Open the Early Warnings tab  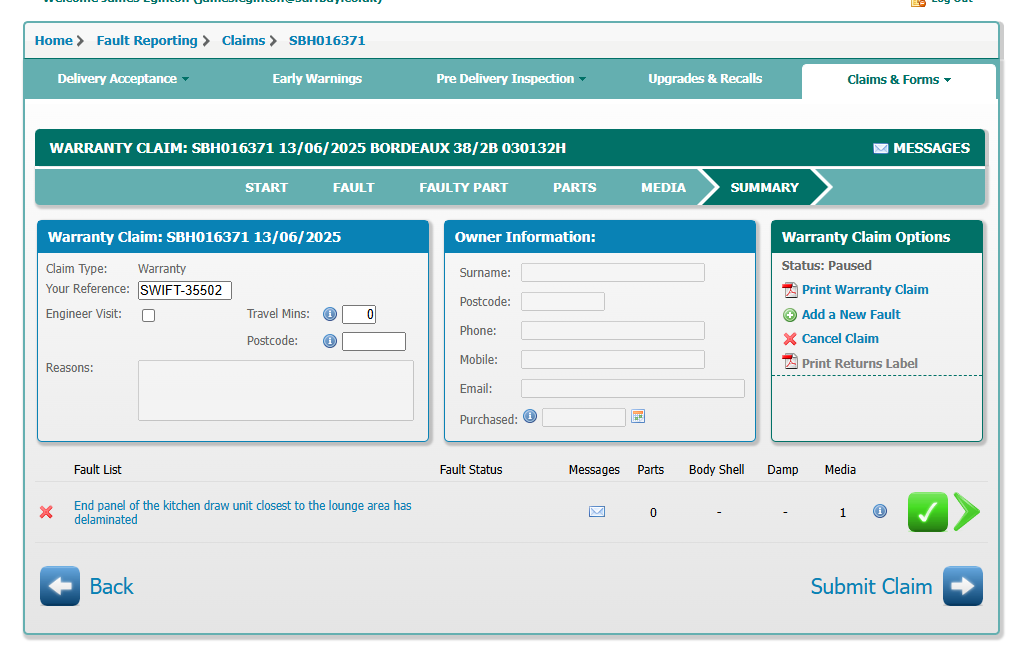317,79
